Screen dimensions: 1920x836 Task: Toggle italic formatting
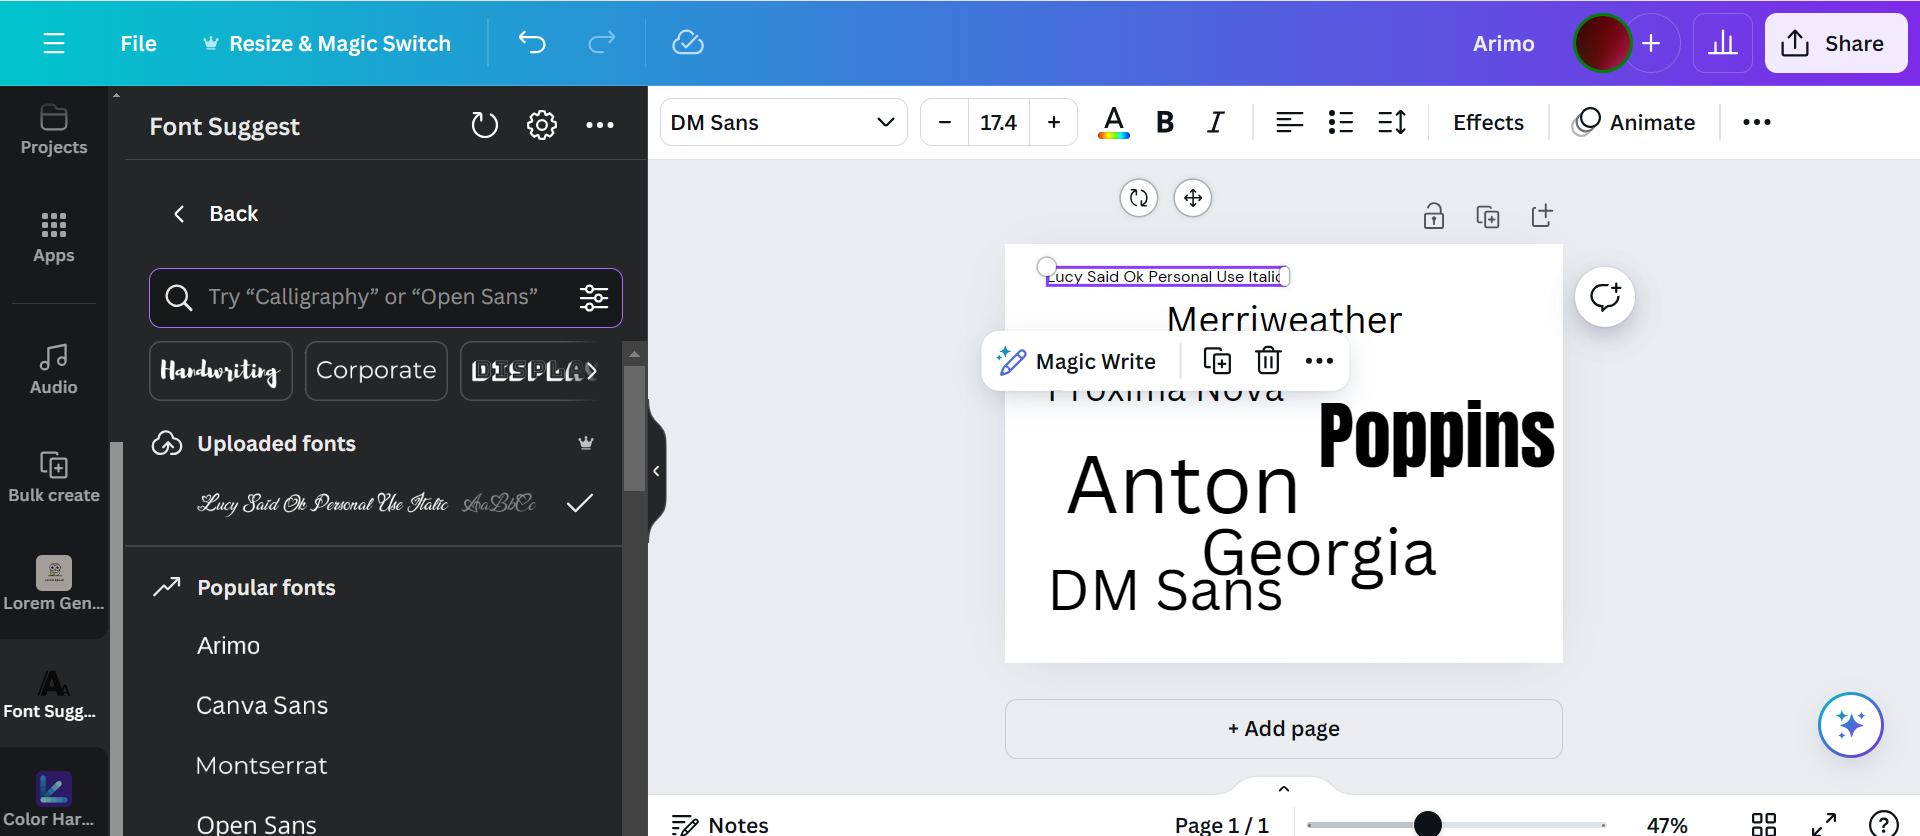(x=1215, y=122)
